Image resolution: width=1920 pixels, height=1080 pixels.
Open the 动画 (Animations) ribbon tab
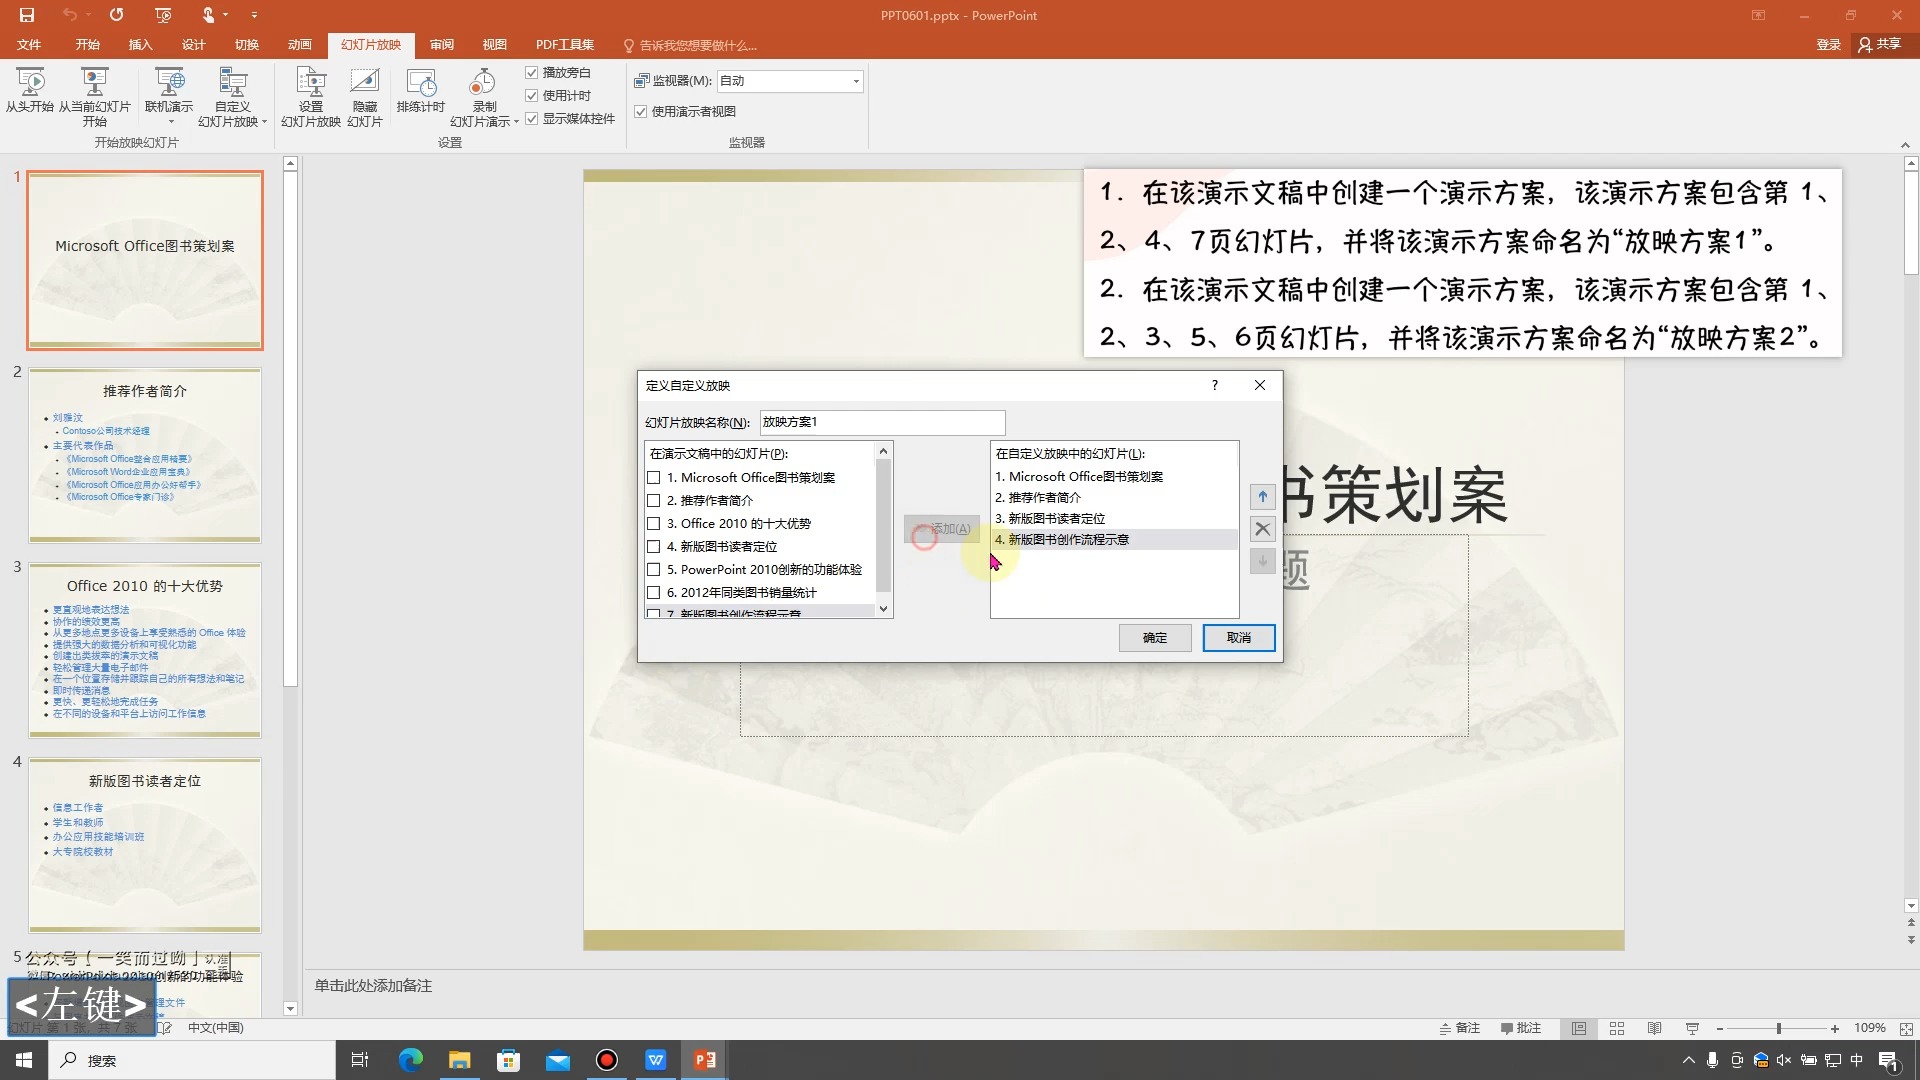(299, 45)
